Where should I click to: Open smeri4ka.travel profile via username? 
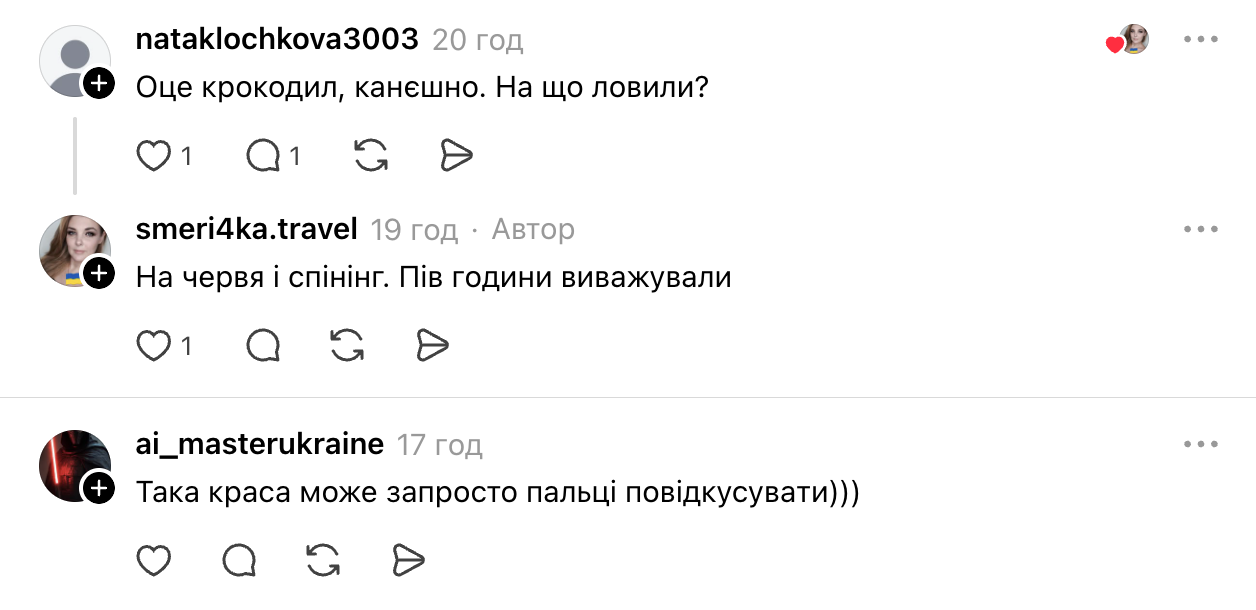pyautogui.click(x=246, y=230)
